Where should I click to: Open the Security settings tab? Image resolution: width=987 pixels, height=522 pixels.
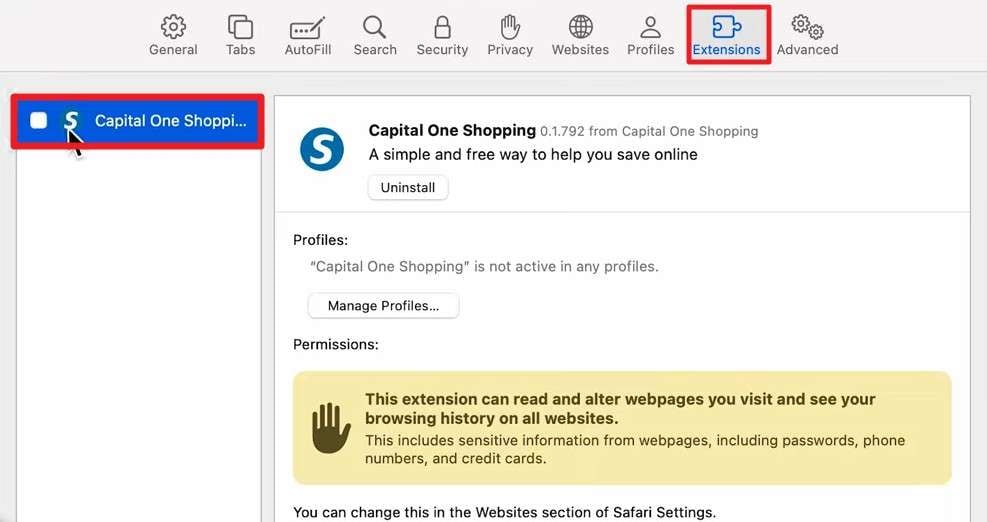coord(442,35)
